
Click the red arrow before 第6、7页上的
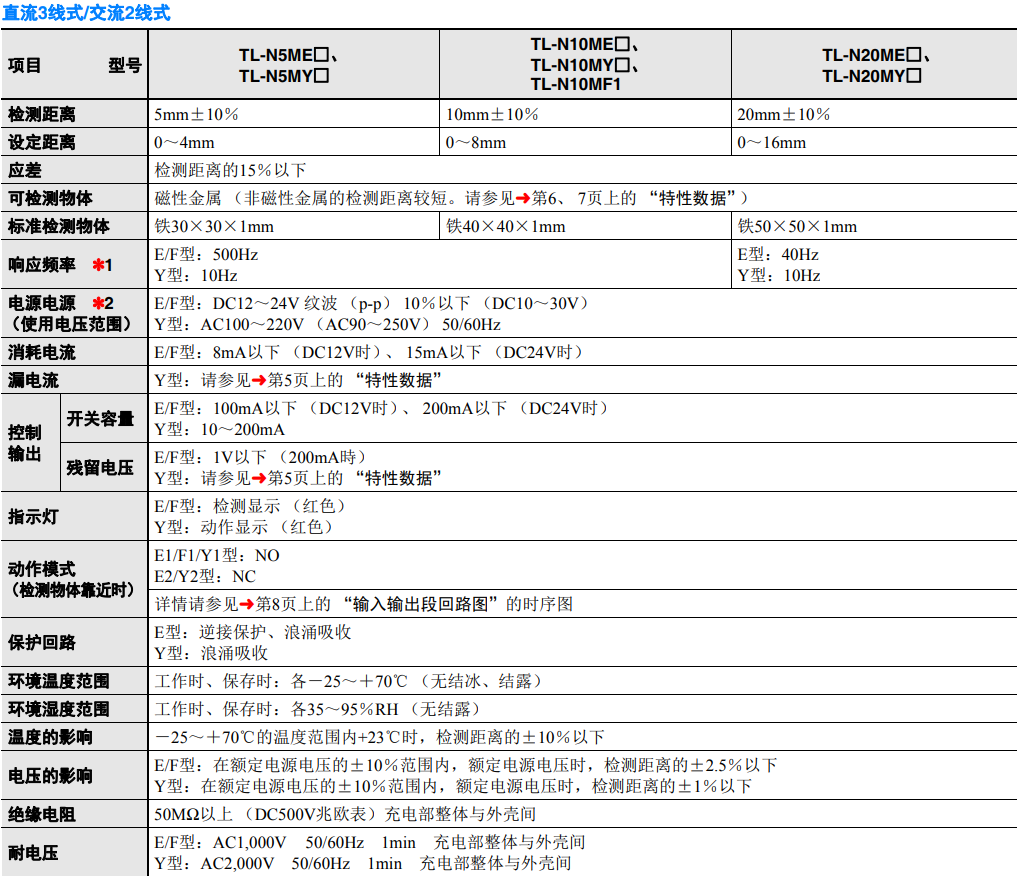click(523, 199)
